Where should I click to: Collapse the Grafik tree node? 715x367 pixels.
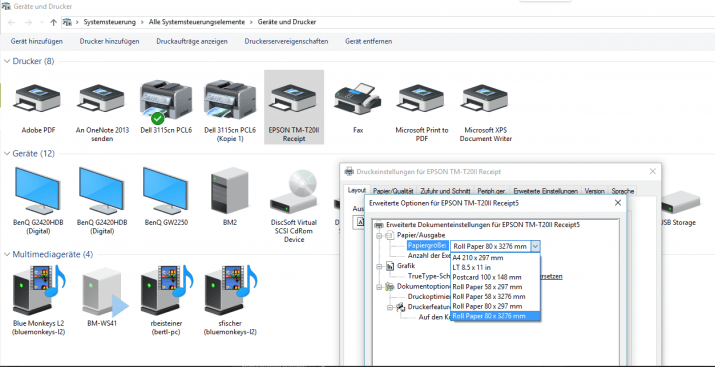[x=379, y=266]
